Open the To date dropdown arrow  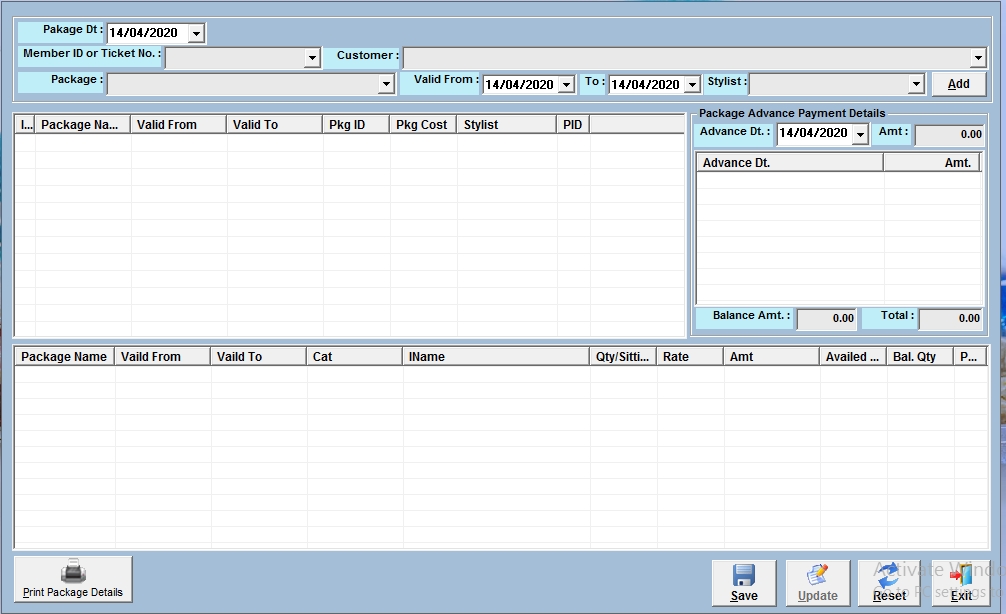[x=692, y=85]
